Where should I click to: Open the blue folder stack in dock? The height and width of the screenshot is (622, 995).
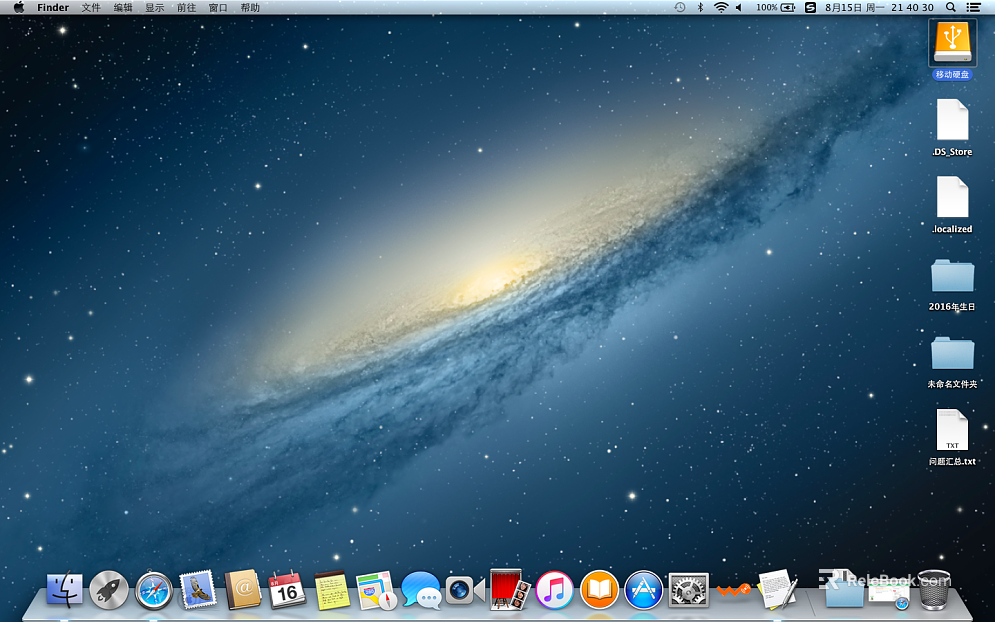click(x=843, y=590)
